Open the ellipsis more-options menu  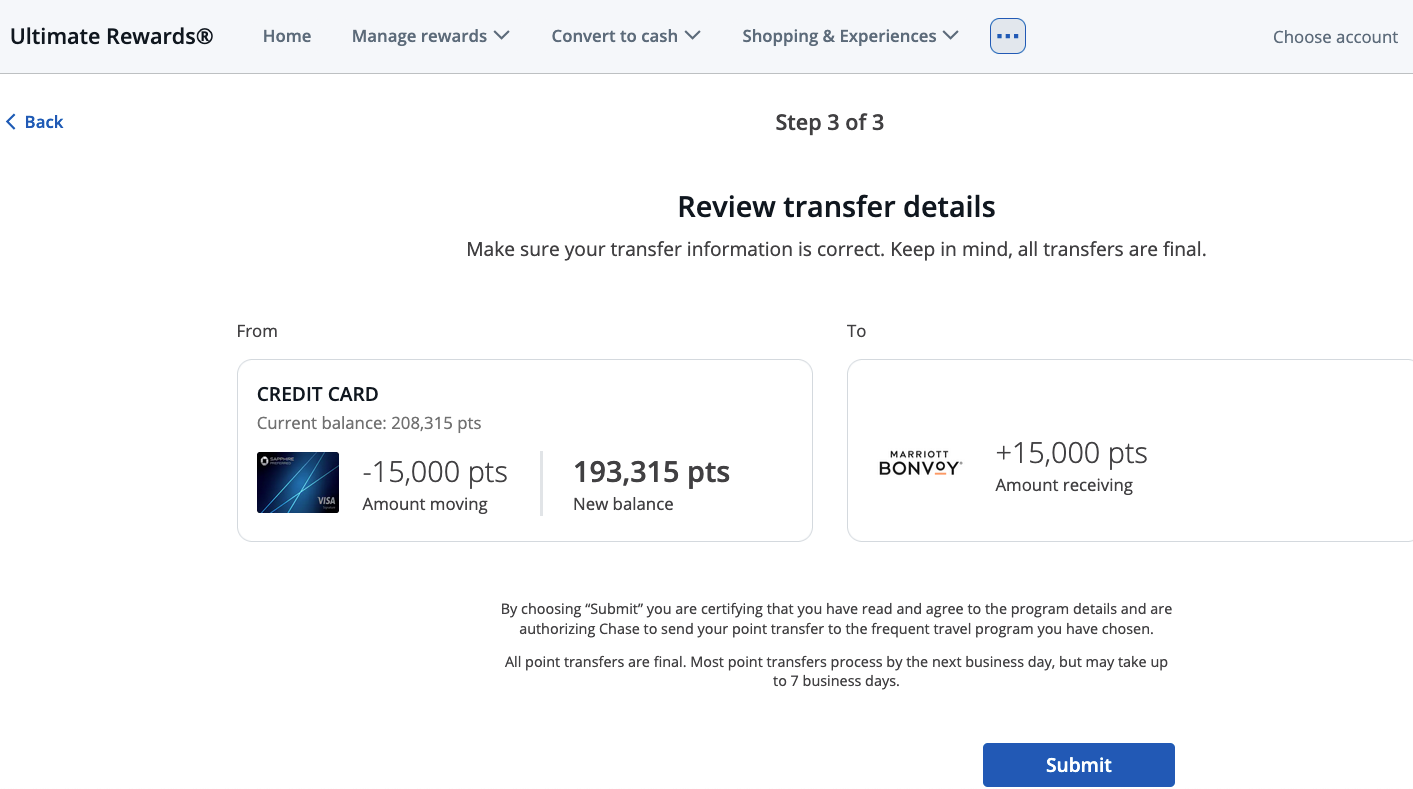[x=1007, y=35]
